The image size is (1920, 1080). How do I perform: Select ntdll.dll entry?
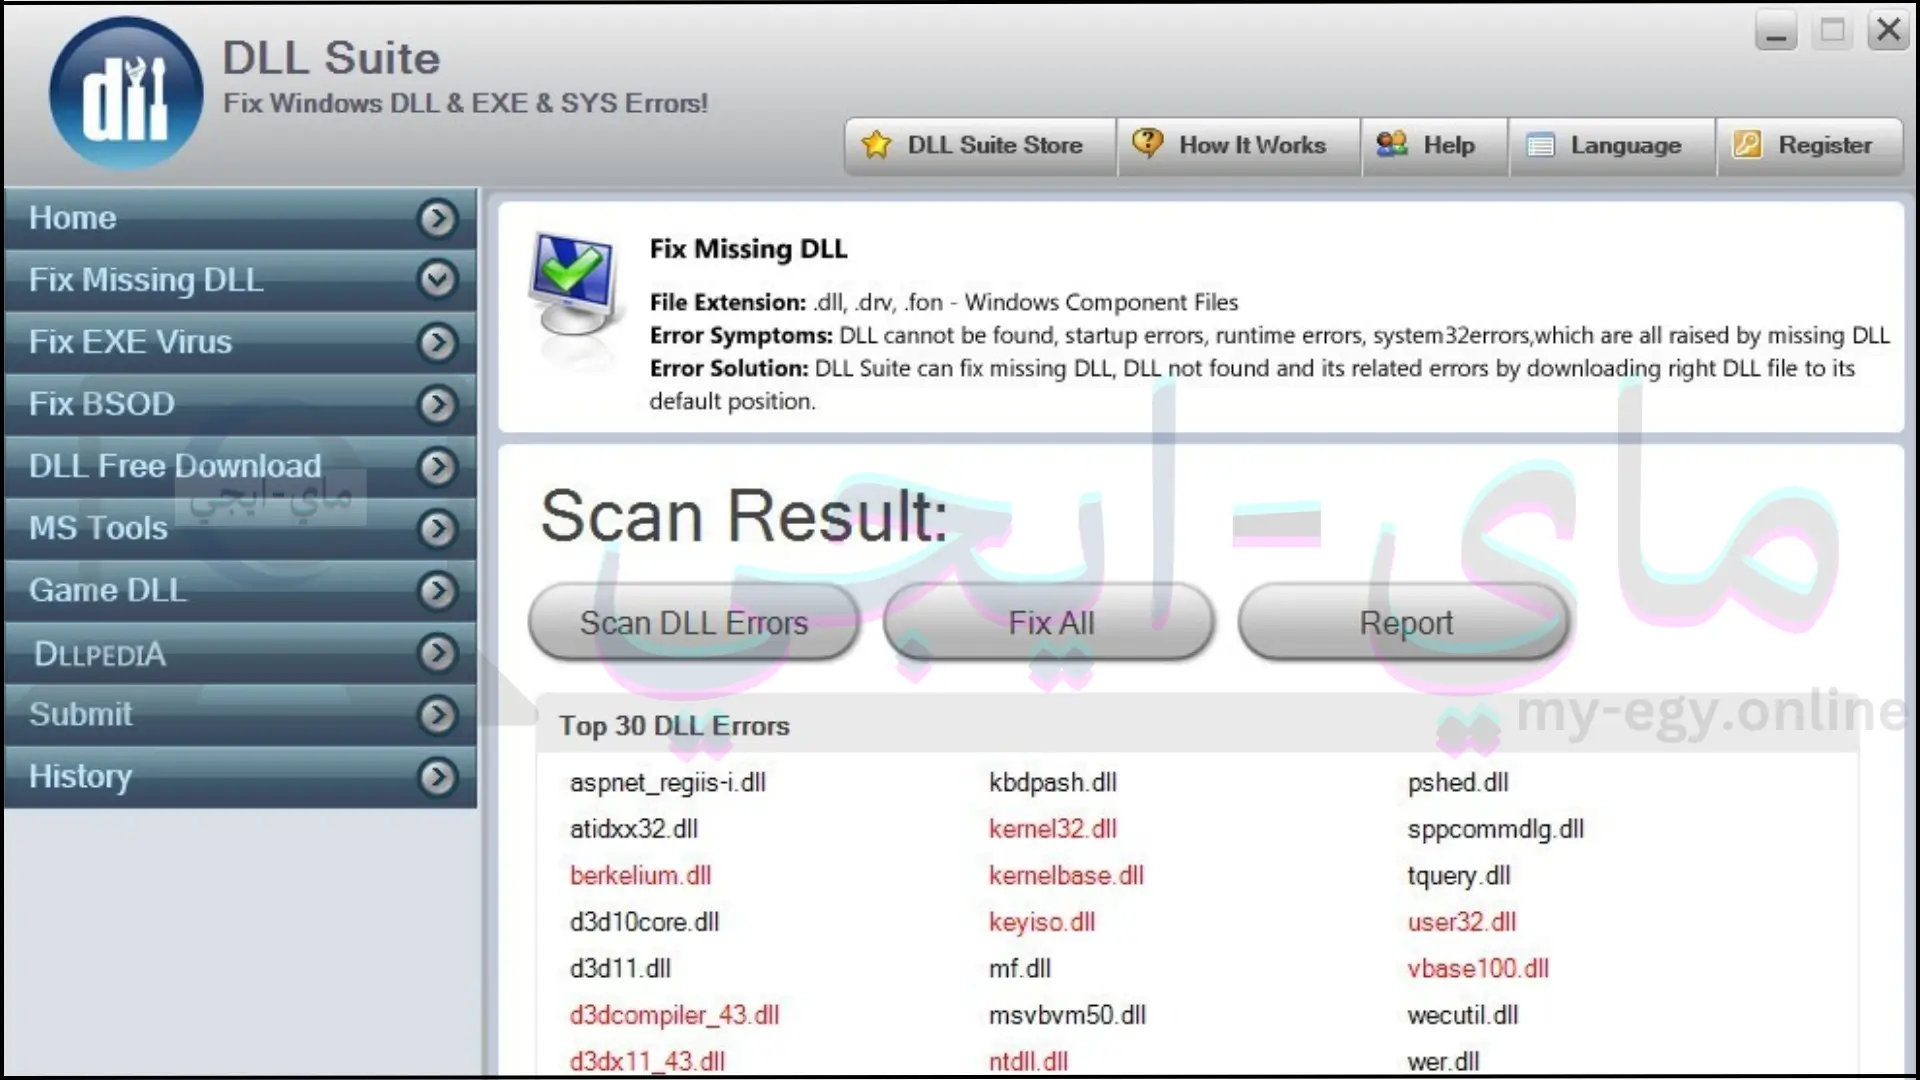pos(1028,1062)
